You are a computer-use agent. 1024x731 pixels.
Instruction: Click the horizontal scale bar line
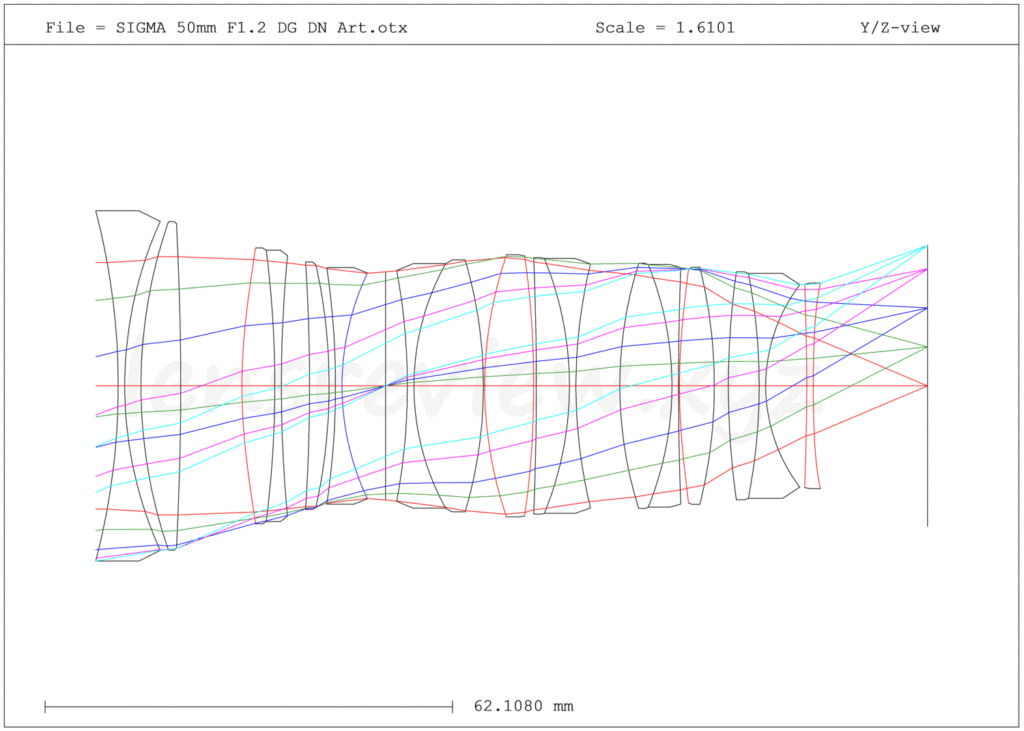(x=248, y=706)
